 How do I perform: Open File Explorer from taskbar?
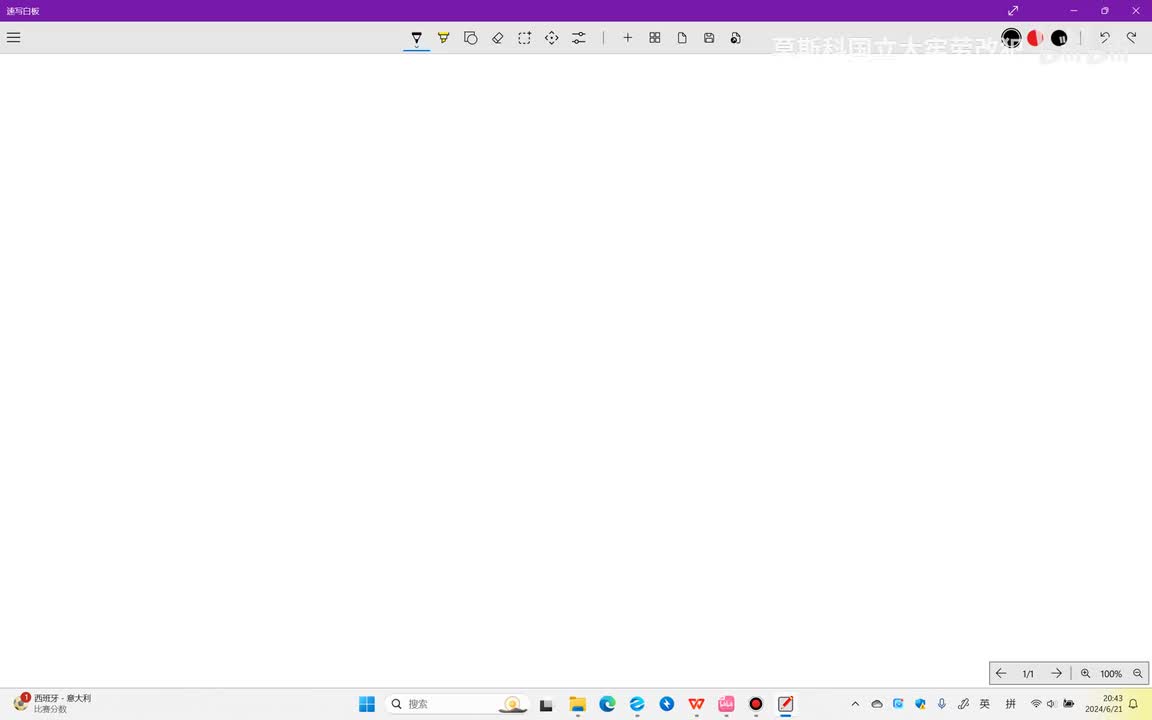[x=577, y=704]
